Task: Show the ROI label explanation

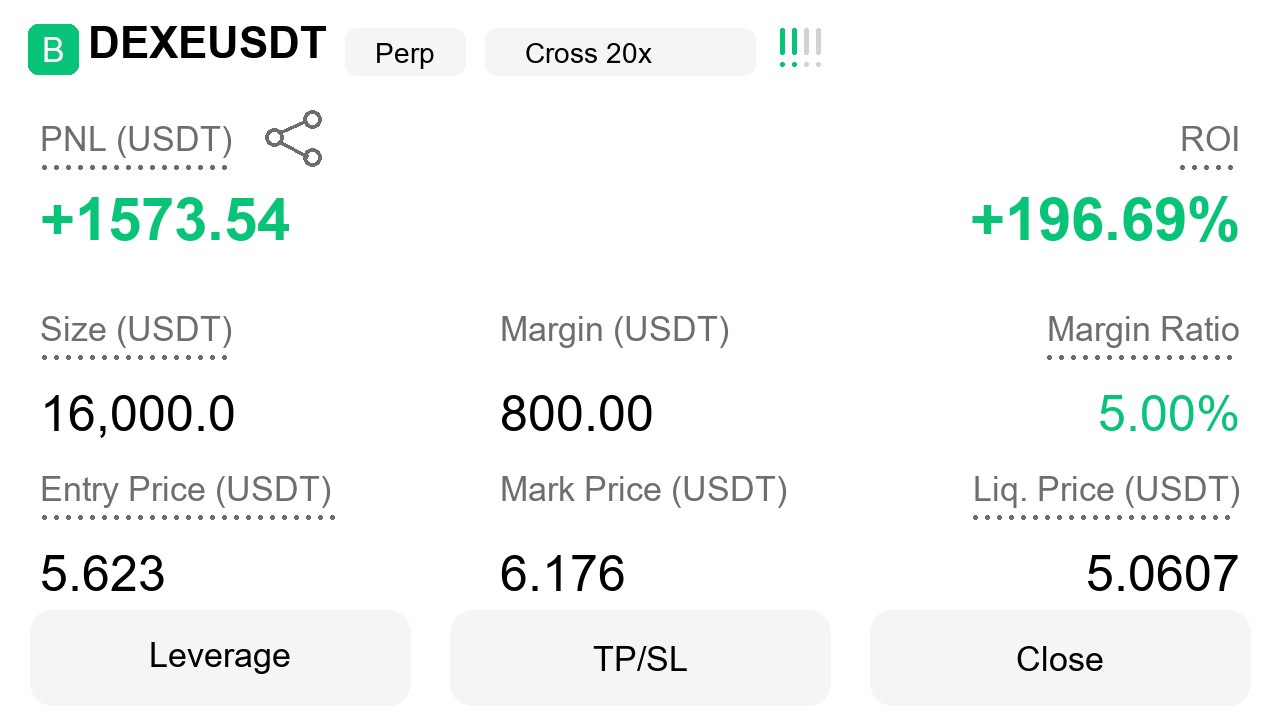Action: tap(1210, 140)
